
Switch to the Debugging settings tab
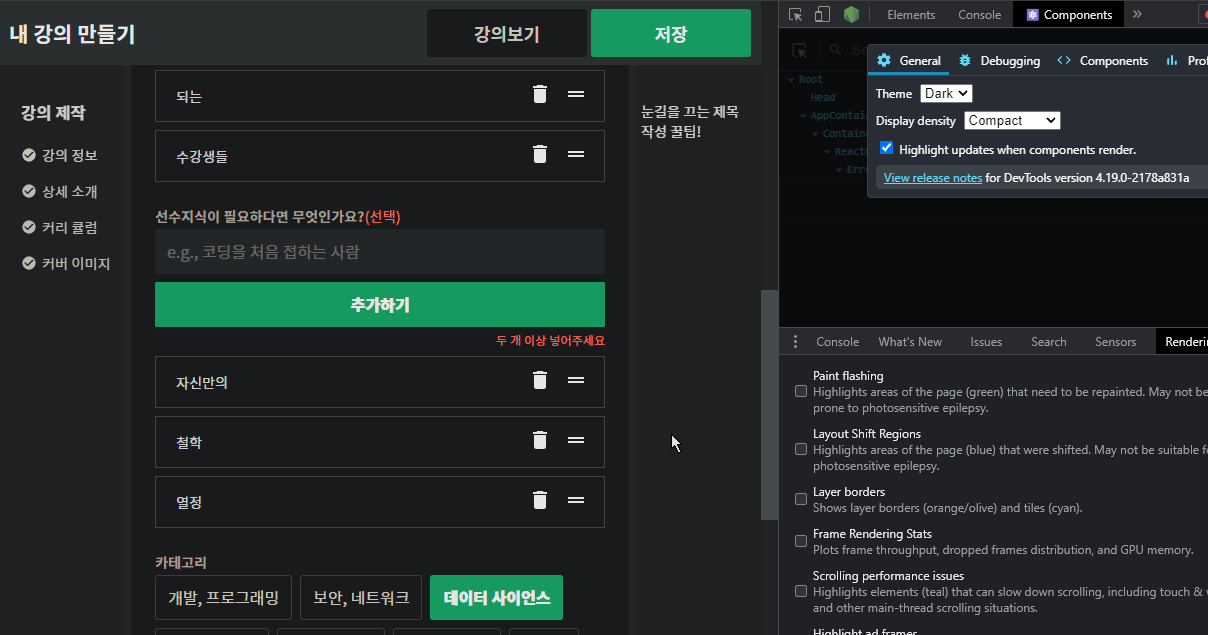tap(999, 60)
